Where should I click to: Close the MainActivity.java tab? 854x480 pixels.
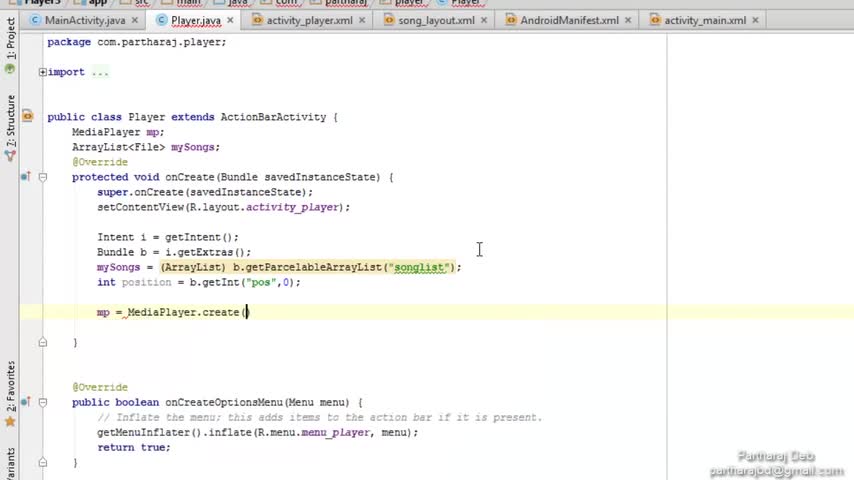[135, 20]
